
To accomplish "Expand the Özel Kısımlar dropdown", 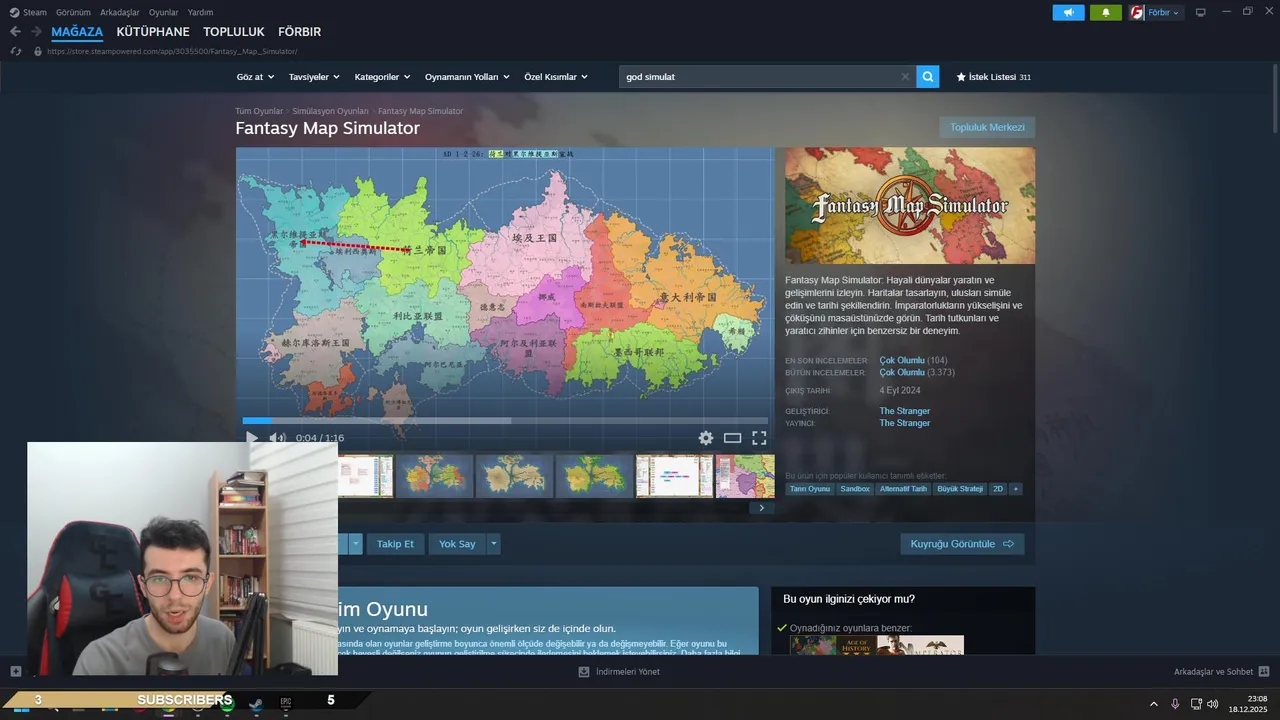I will point(556,77).
